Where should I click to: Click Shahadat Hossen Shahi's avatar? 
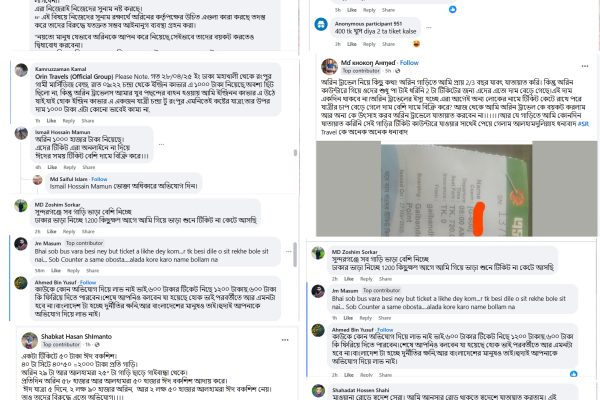tap(318, 391)
